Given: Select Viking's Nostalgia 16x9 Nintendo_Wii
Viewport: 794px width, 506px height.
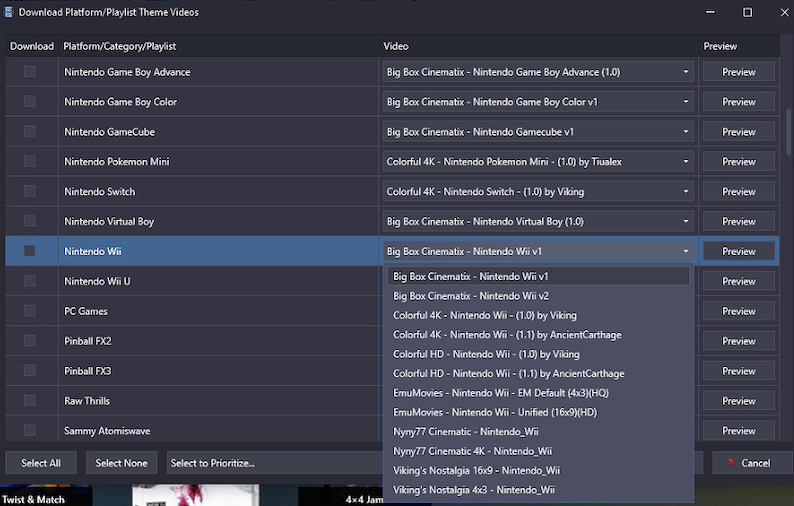Looking at the screenshot, I should 538,471.
